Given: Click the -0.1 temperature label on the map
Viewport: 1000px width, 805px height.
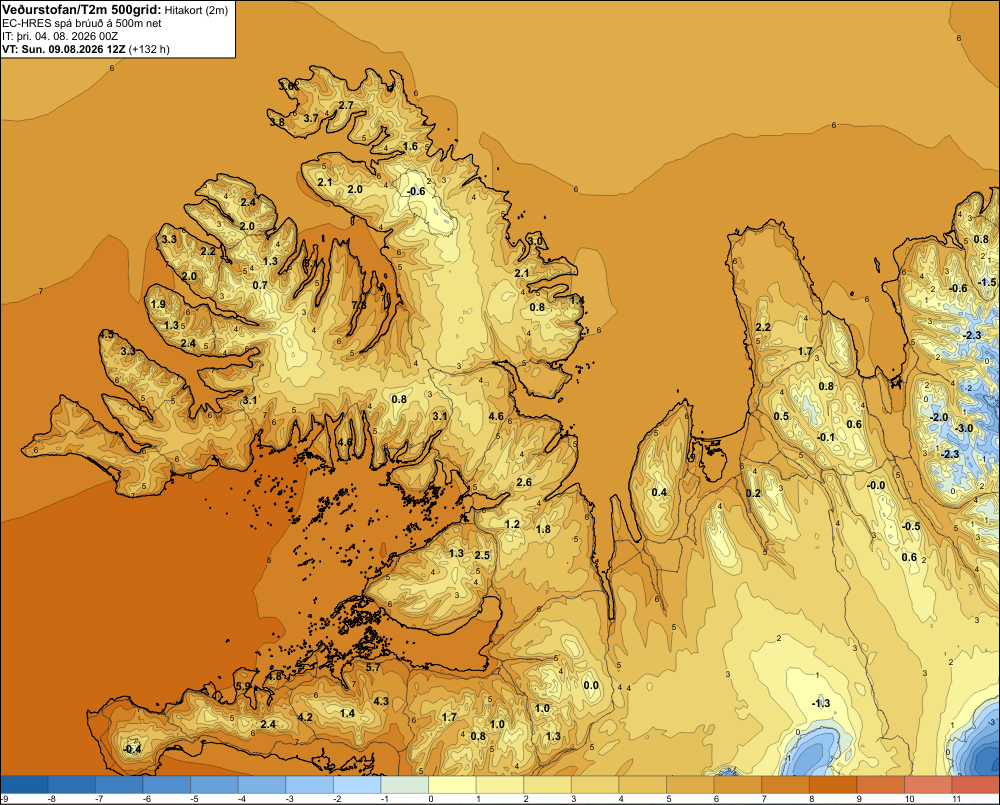Looking at the screenshot, I should pyautogui.click(x=826, y=437).
